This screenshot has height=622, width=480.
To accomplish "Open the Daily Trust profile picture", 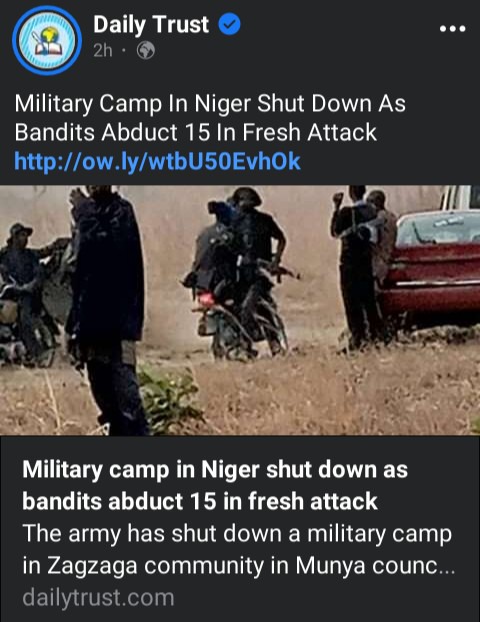I will tap(47, 40).
